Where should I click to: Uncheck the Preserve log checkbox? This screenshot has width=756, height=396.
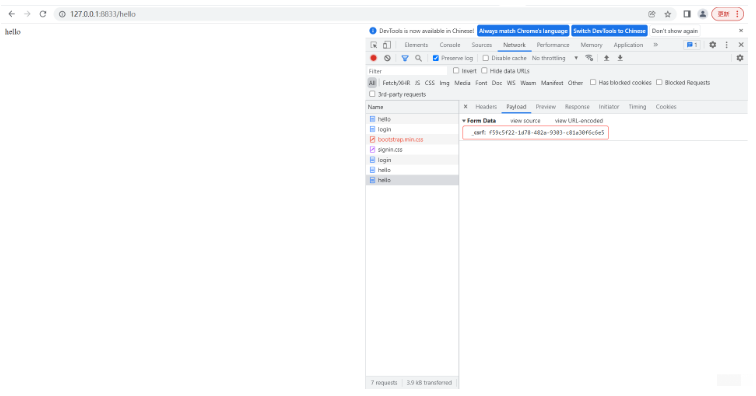tap(435, 58)
